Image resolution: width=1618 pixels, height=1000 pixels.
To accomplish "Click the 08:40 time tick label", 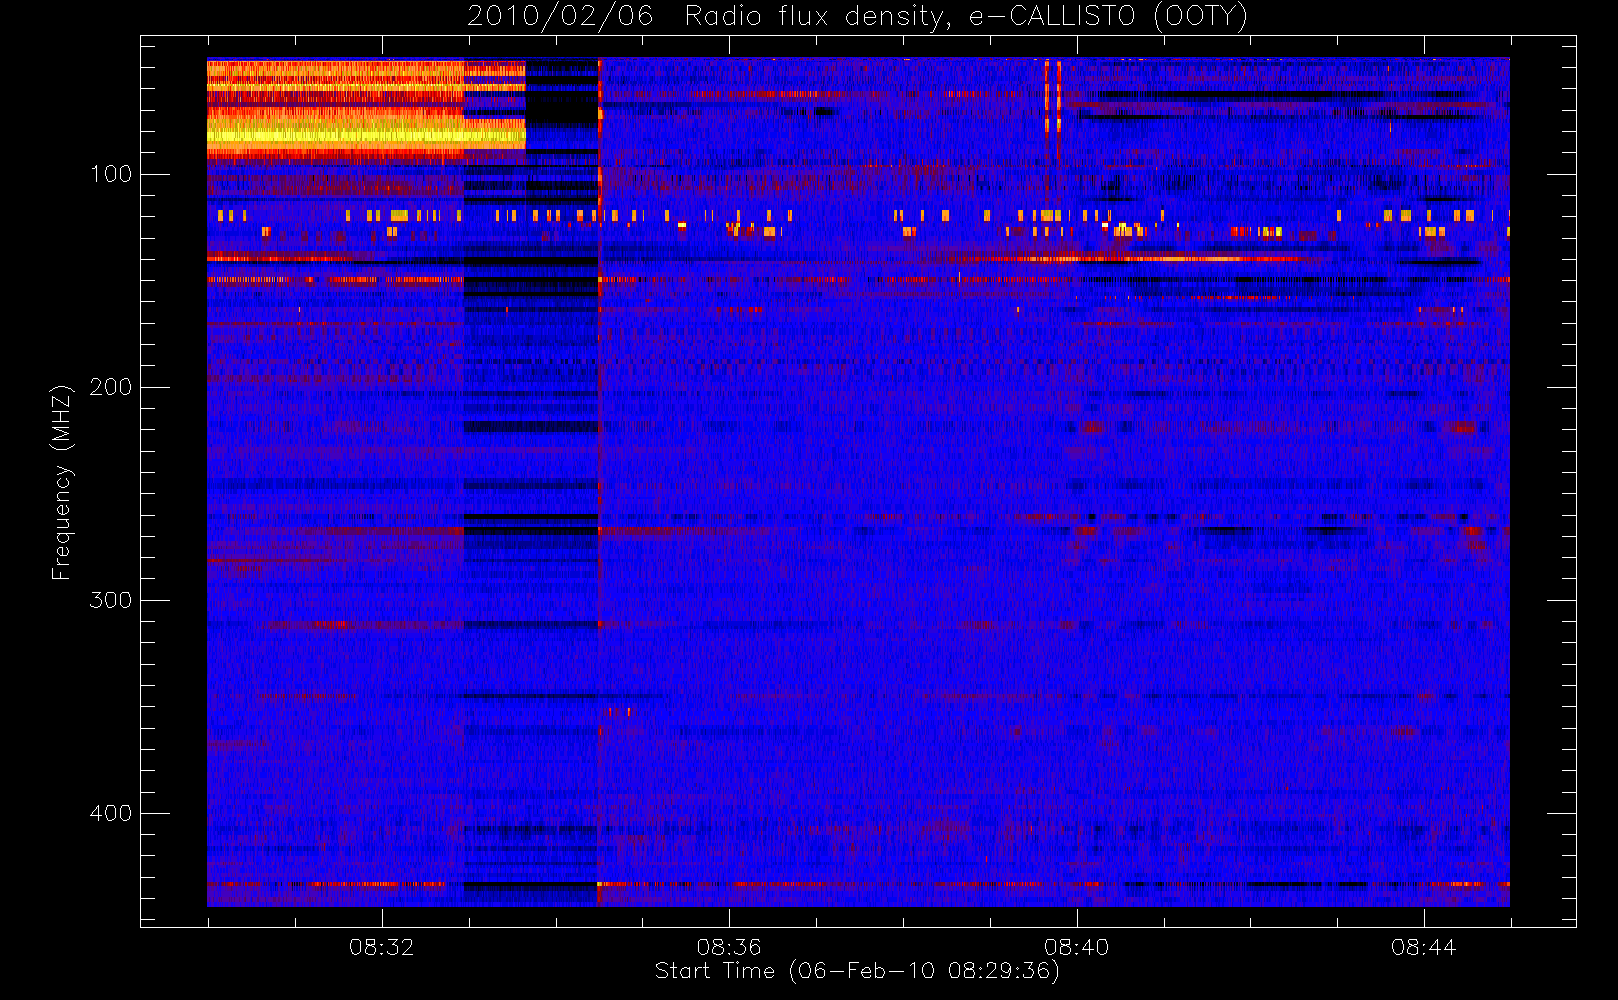I will click(1077, 947).
